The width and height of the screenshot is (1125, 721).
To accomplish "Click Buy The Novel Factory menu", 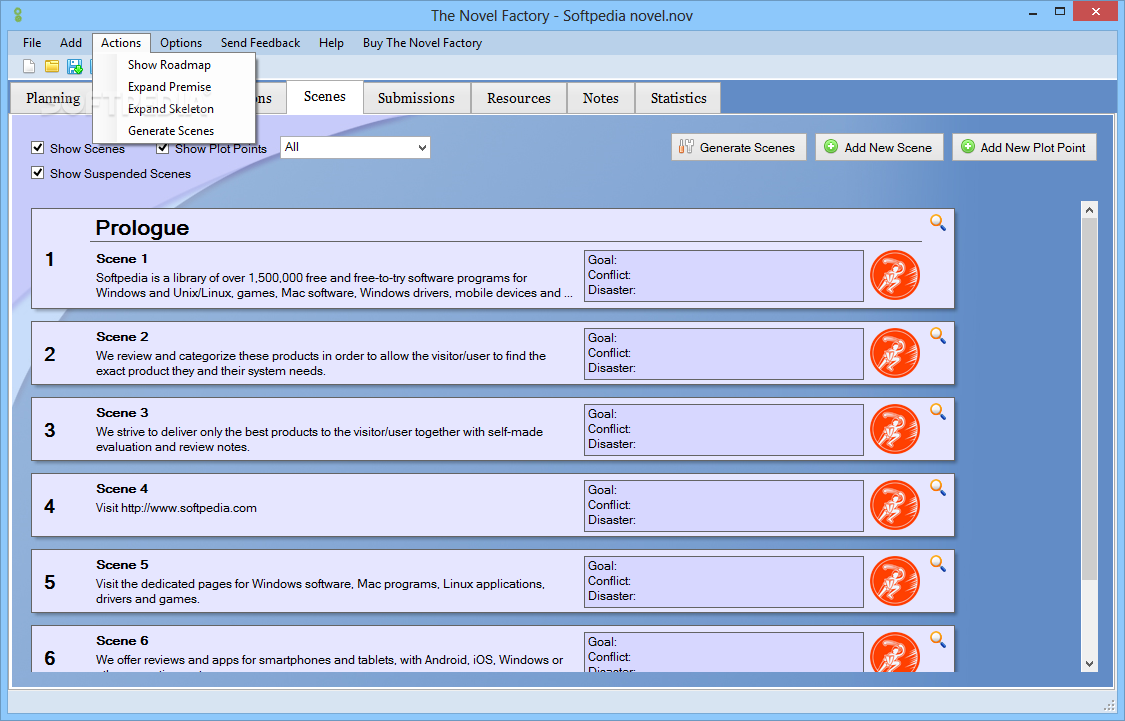I will point(423,43).
